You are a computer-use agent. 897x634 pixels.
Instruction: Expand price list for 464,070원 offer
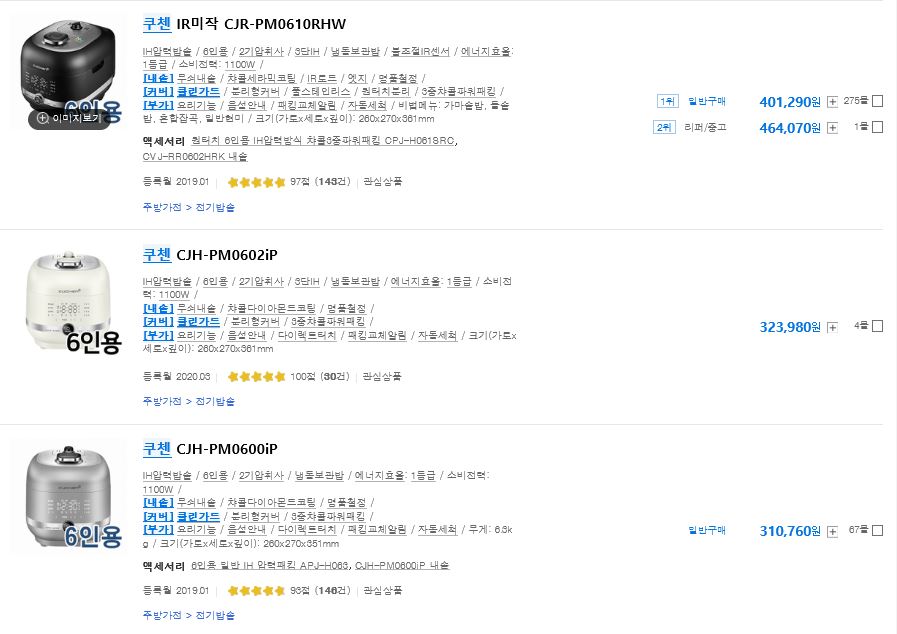coord(832,128)
